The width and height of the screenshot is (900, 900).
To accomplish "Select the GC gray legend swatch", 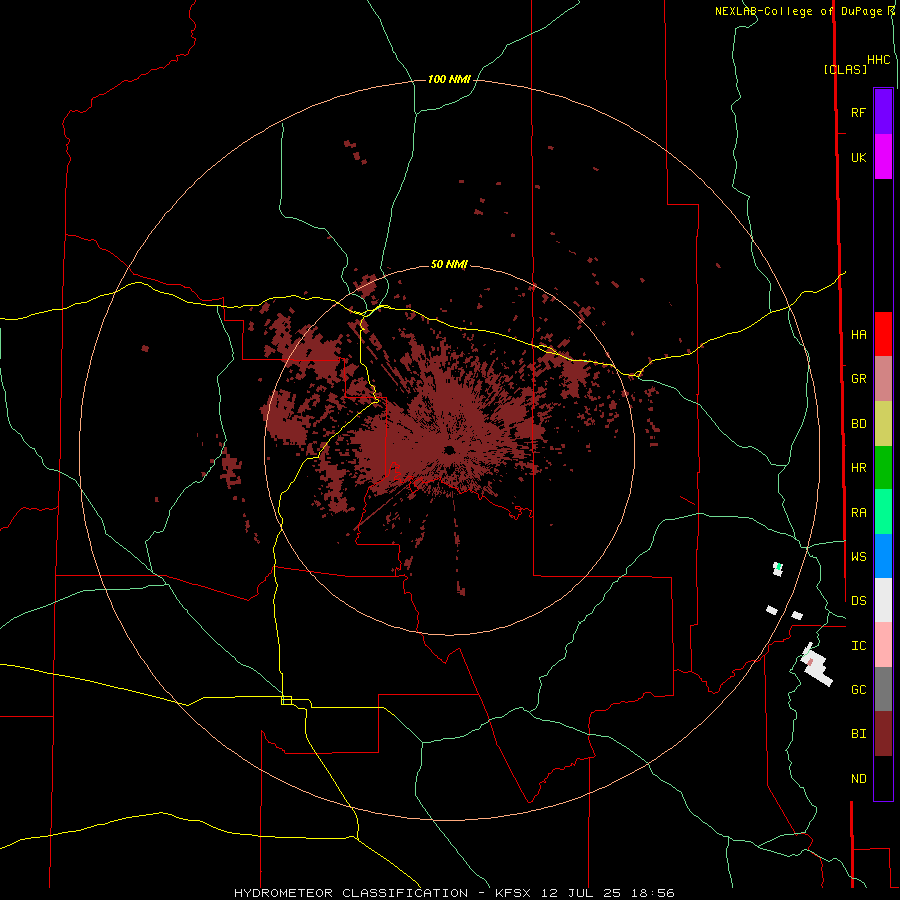I will click(x=883, y=689).
